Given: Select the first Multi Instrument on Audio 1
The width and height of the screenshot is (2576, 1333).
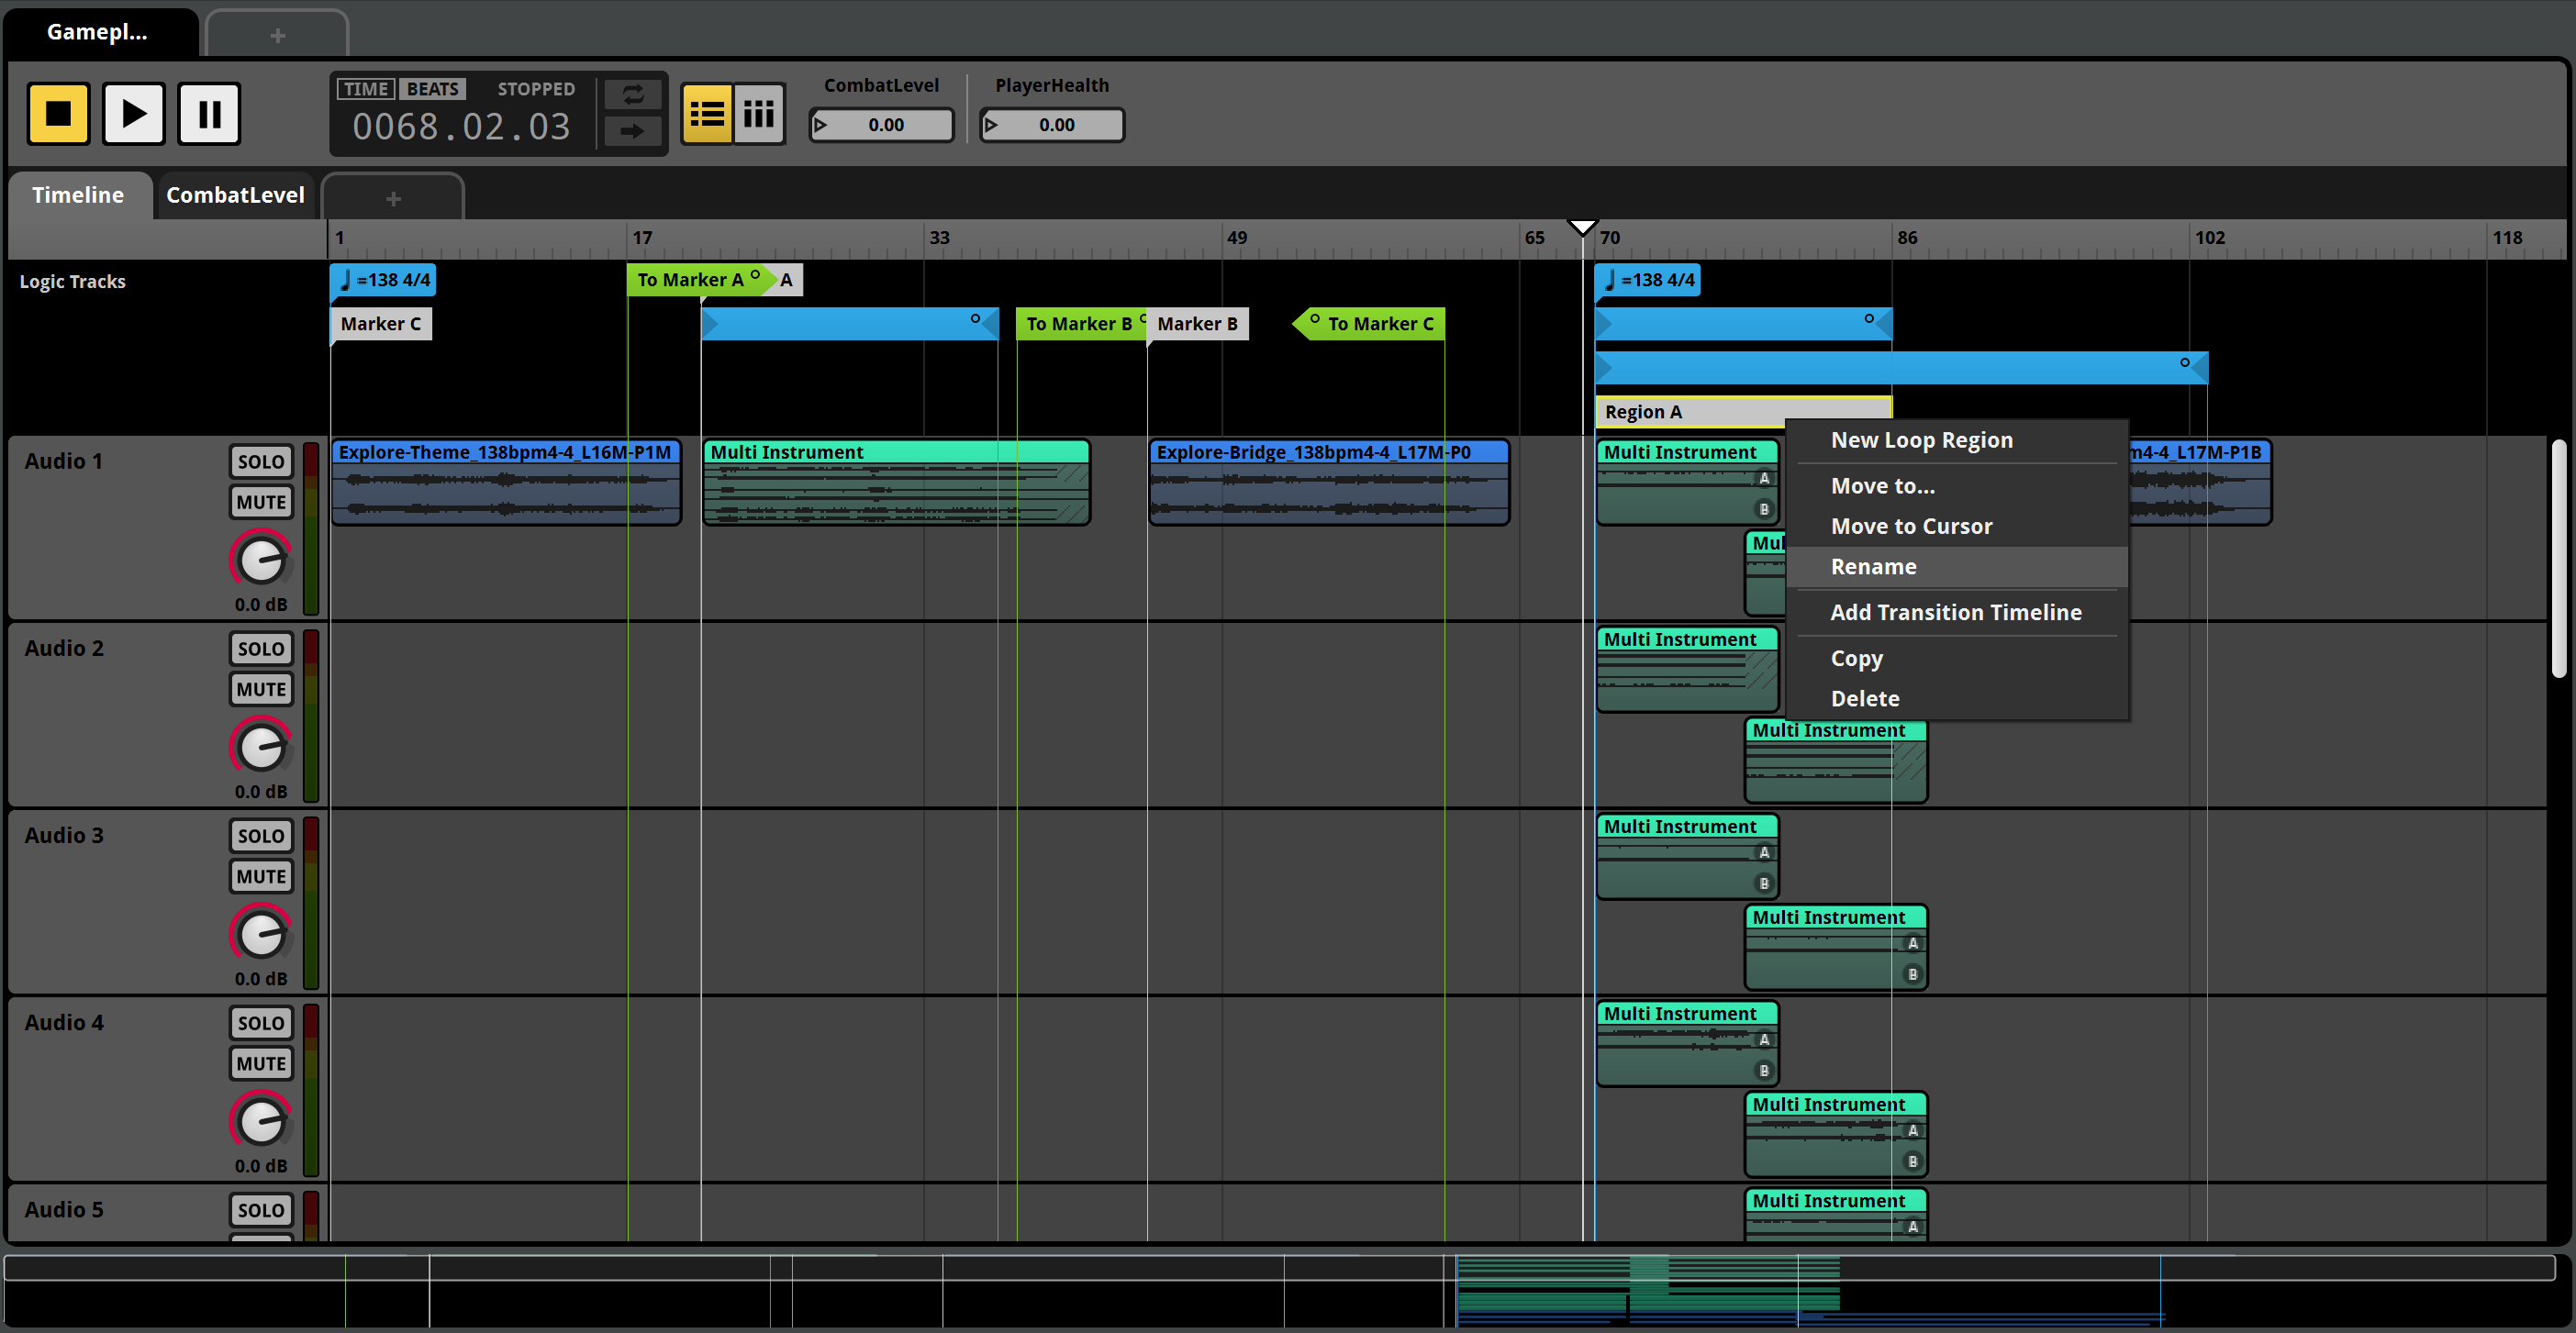Looking at the screenshot, I should coord(896,482).
